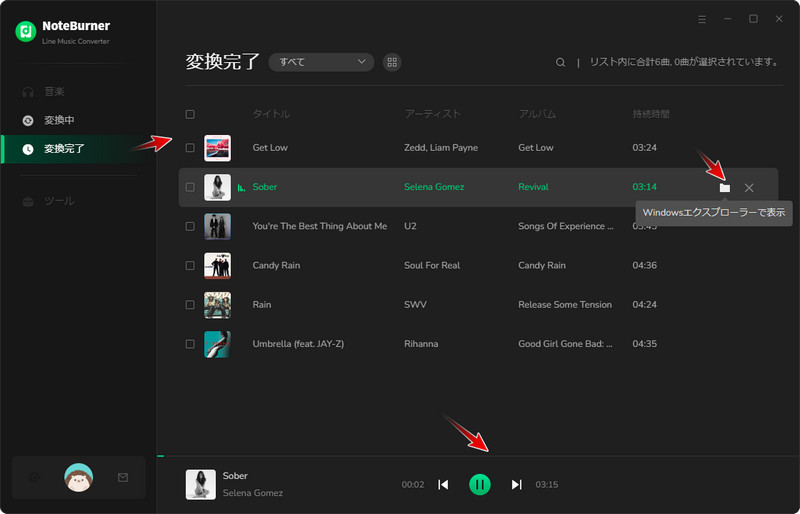Select the title 'Umbrella (feat. JAY-Z)'

tap(298, 344)
